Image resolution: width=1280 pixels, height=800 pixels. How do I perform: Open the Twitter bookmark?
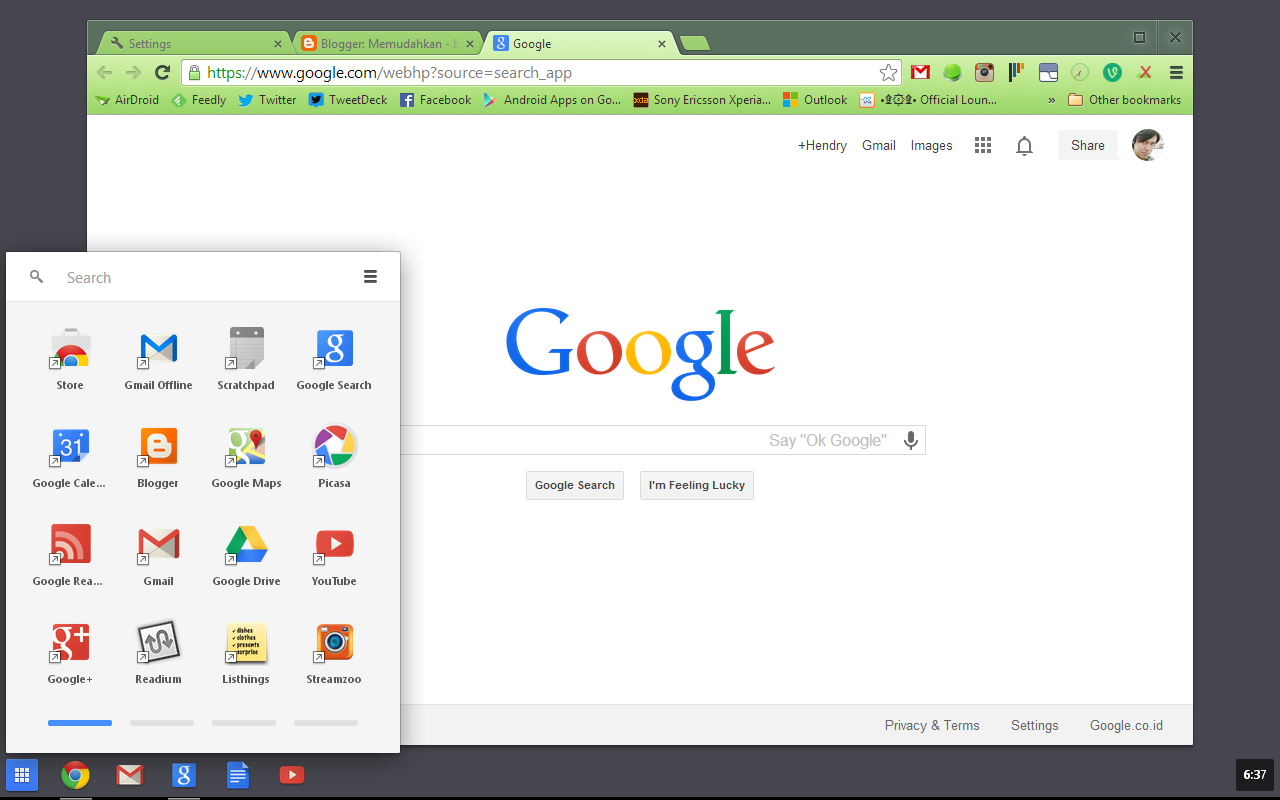point(267,100)
